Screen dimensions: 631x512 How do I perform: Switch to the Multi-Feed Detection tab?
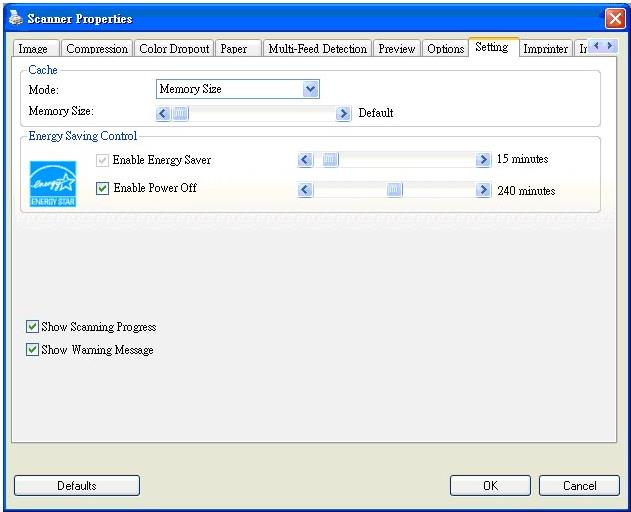(318, 49)
